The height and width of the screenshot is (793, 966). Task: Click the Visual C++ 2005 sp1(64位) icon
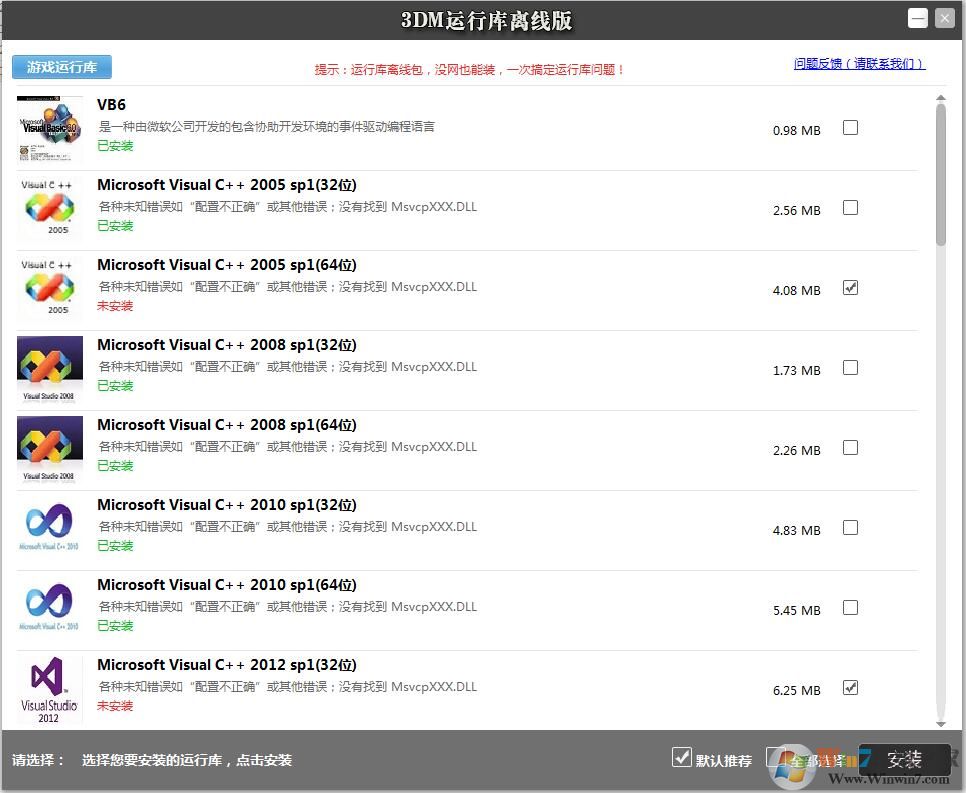(49, 288)
